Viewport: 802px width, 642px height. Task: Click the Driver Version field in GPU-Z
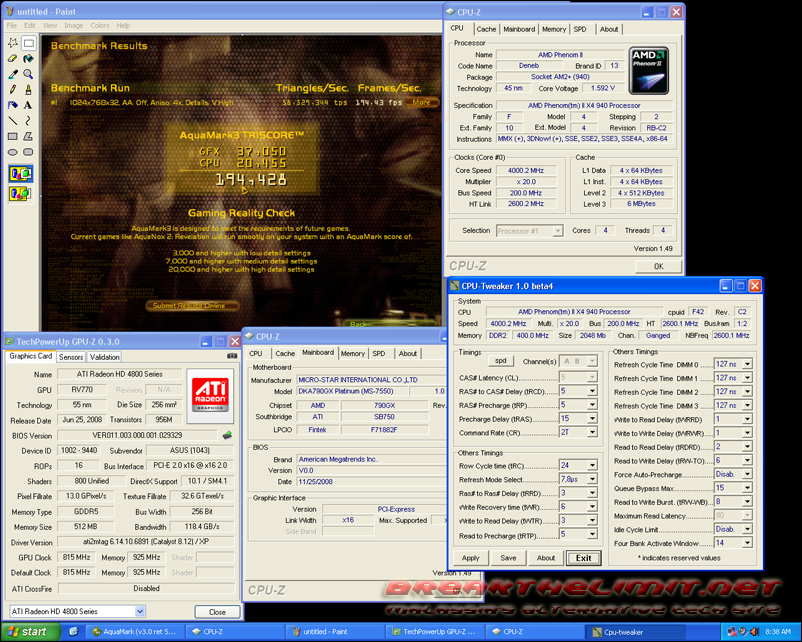tap(146, 542)
